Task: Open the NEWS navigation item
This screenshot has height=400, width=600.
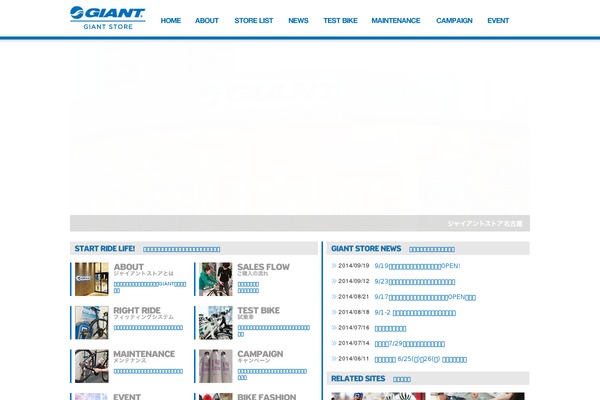Action: (298, 21)
